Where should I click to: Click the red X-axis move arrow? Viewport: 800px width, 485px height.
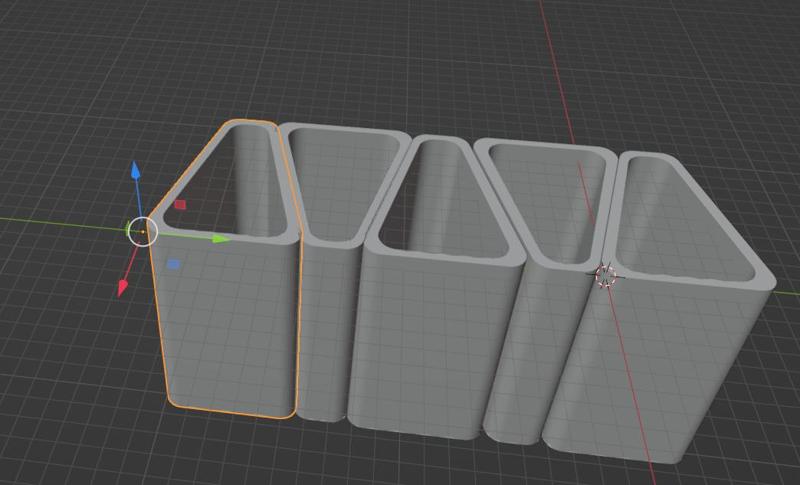click(124, 288)
